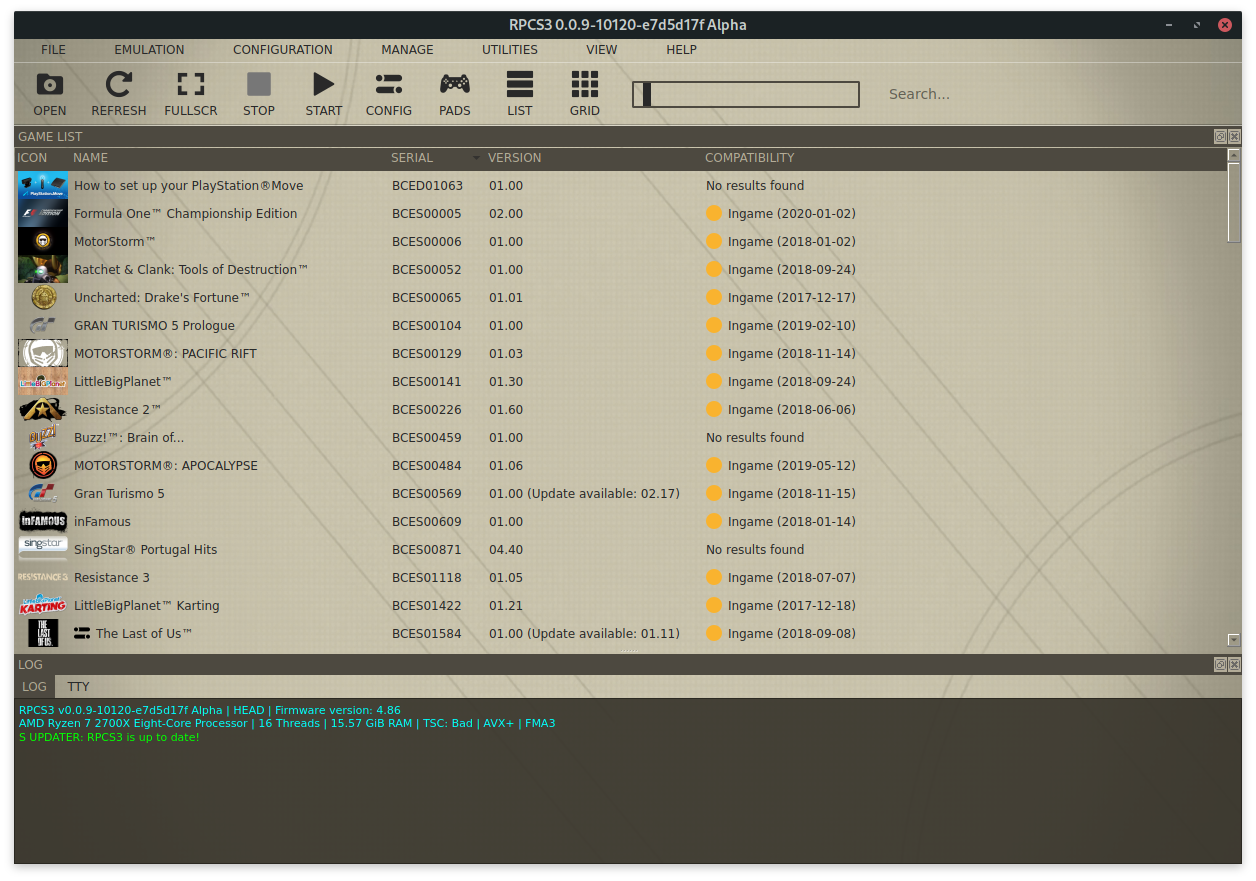Click the GRAN TURISMO 5 Prologue icon

coord(43,326)
